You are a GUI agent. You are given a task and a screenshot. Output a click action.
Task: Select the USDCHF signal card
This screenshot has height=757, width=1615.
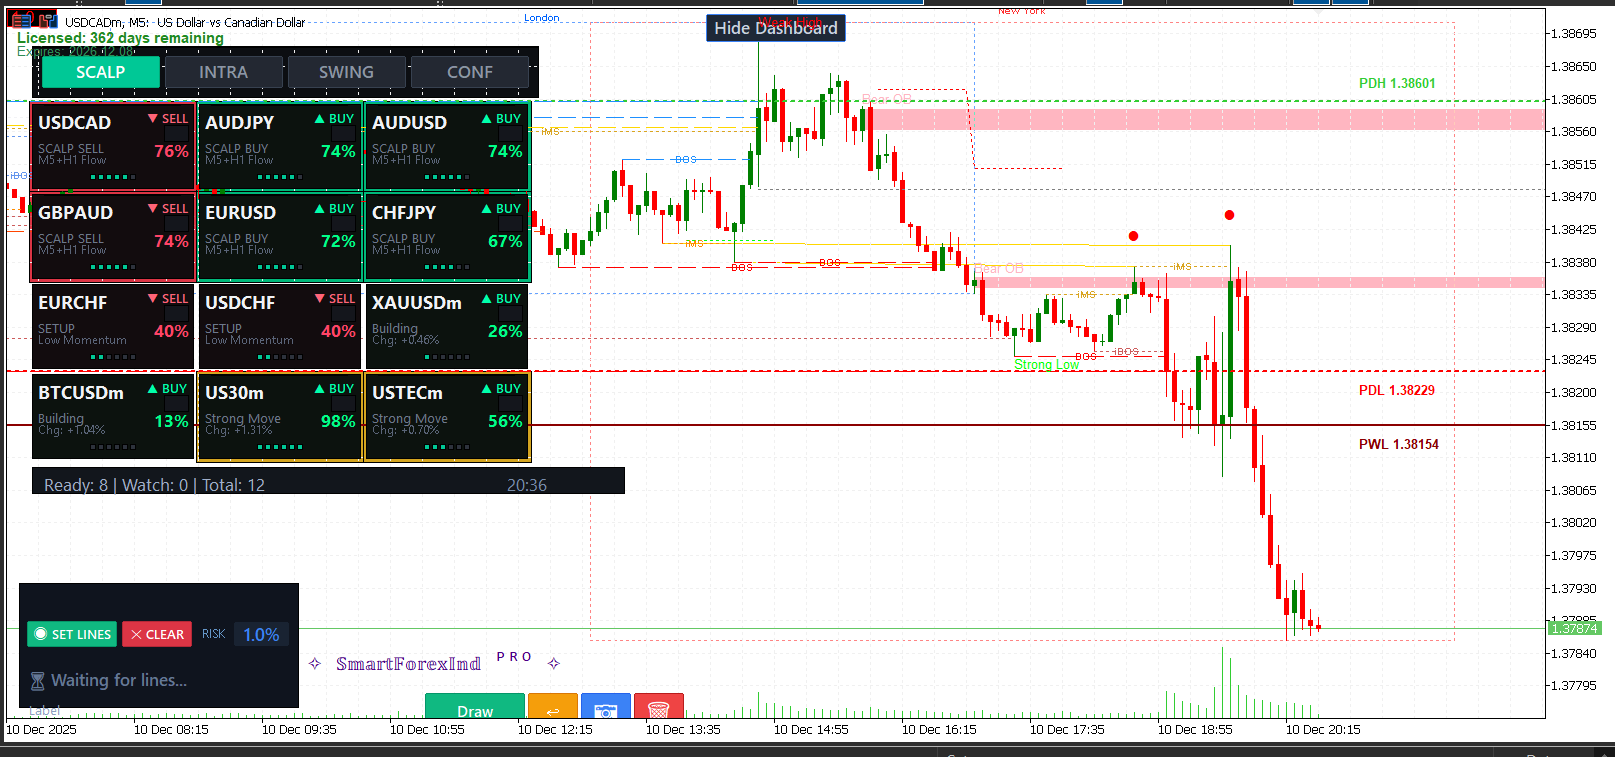pyautogui.click(x=279, y=326)
